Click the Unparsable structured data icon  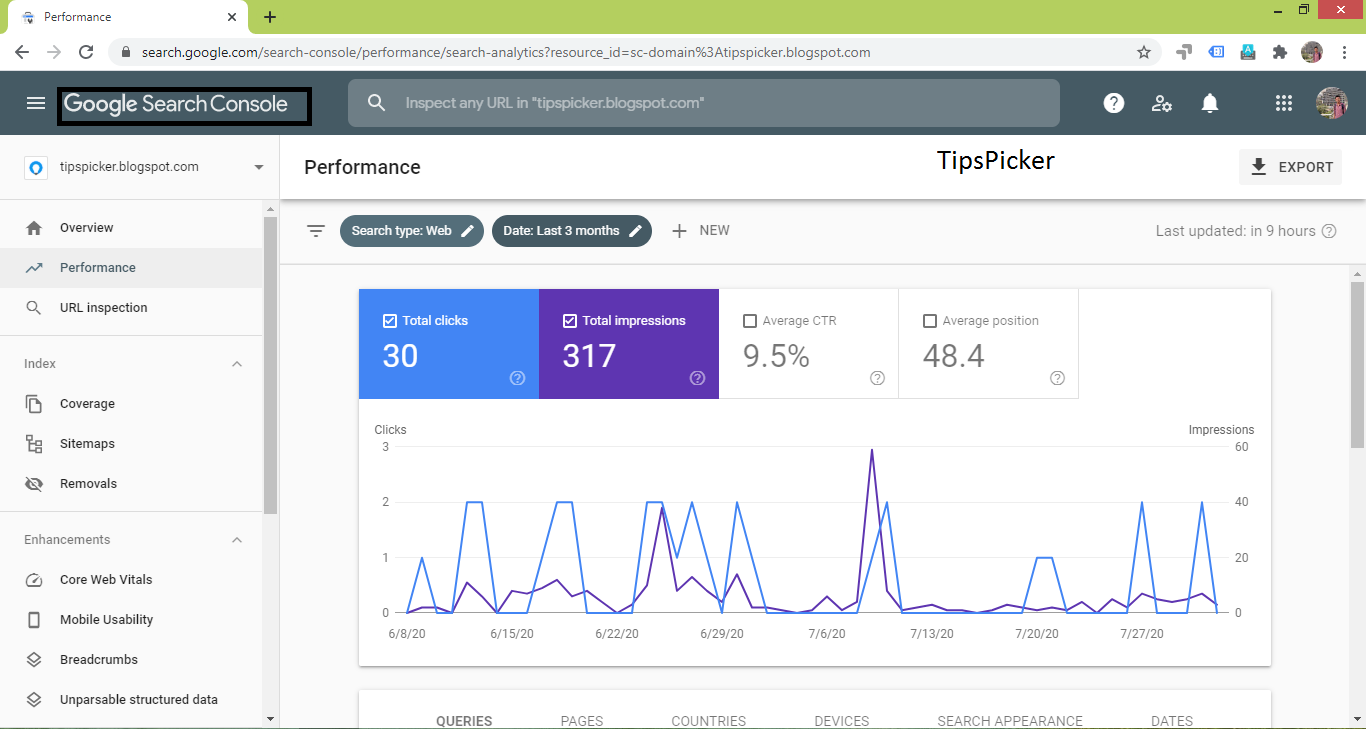34,700
